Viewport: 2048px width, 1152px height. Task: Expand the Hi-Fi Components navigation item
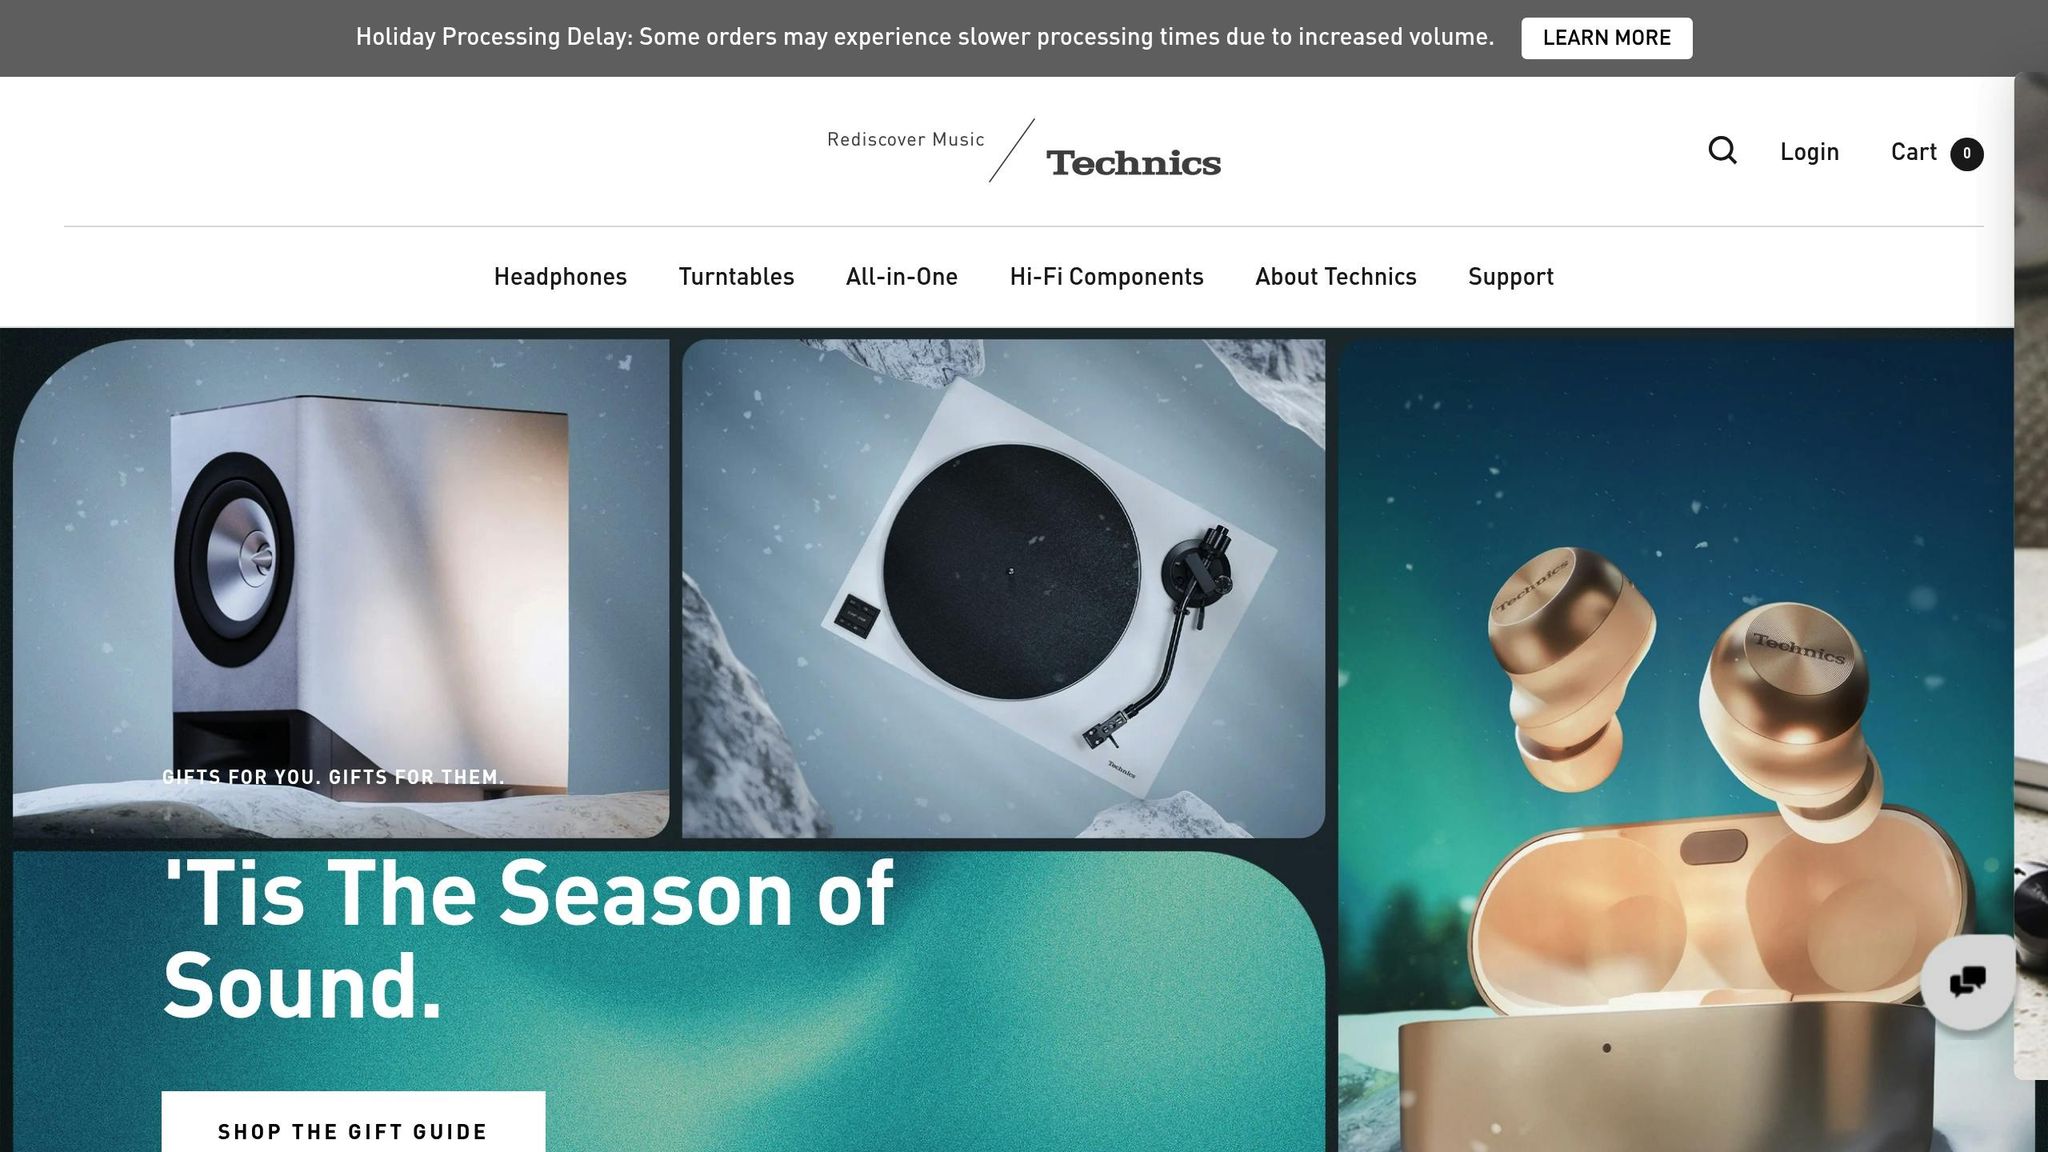(1106, 277)
